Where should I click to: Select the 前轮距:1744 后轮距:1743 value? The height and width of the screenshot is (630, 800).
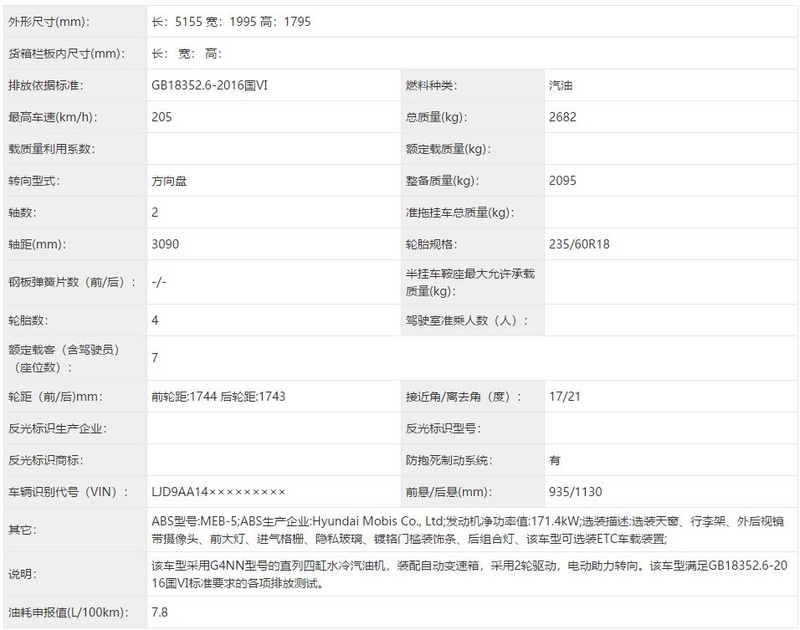(218, 397)
